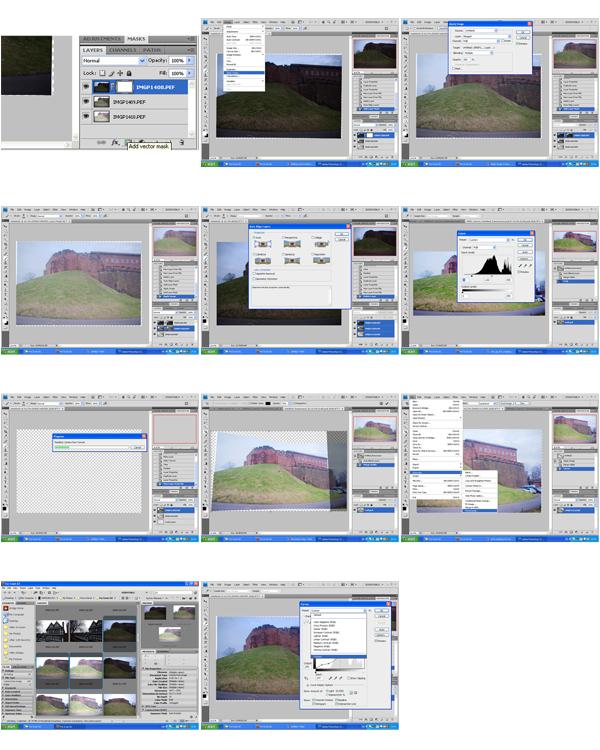Select the white layer mask thumbnail on IMGP1408.PEF
Screen dimensions: 600x750
point(126,88)
